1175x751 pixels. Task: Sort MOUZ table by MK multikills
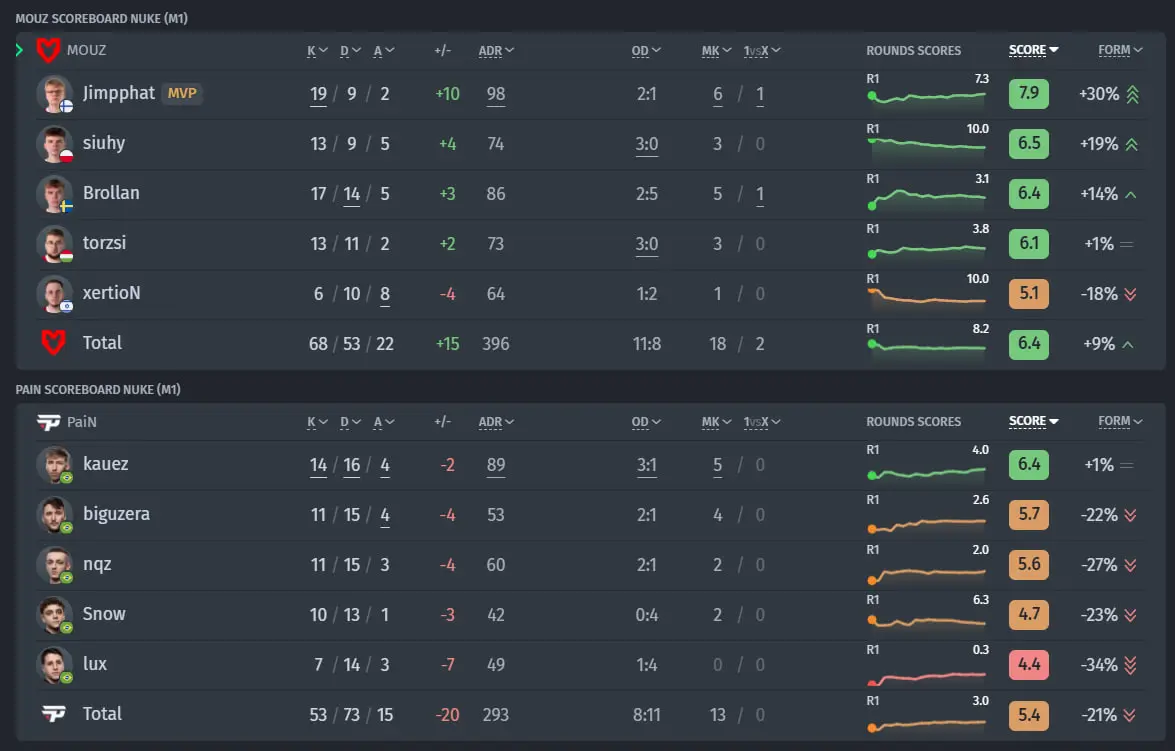(716, 51)
